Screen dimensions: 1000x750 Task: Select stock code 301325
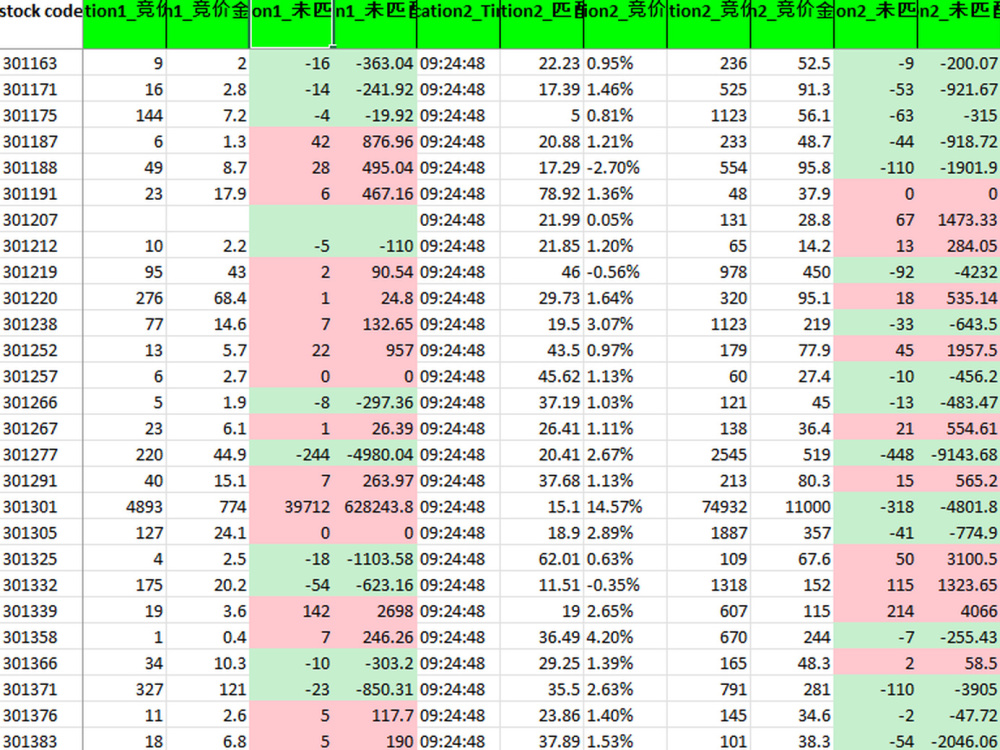point(41,559)
